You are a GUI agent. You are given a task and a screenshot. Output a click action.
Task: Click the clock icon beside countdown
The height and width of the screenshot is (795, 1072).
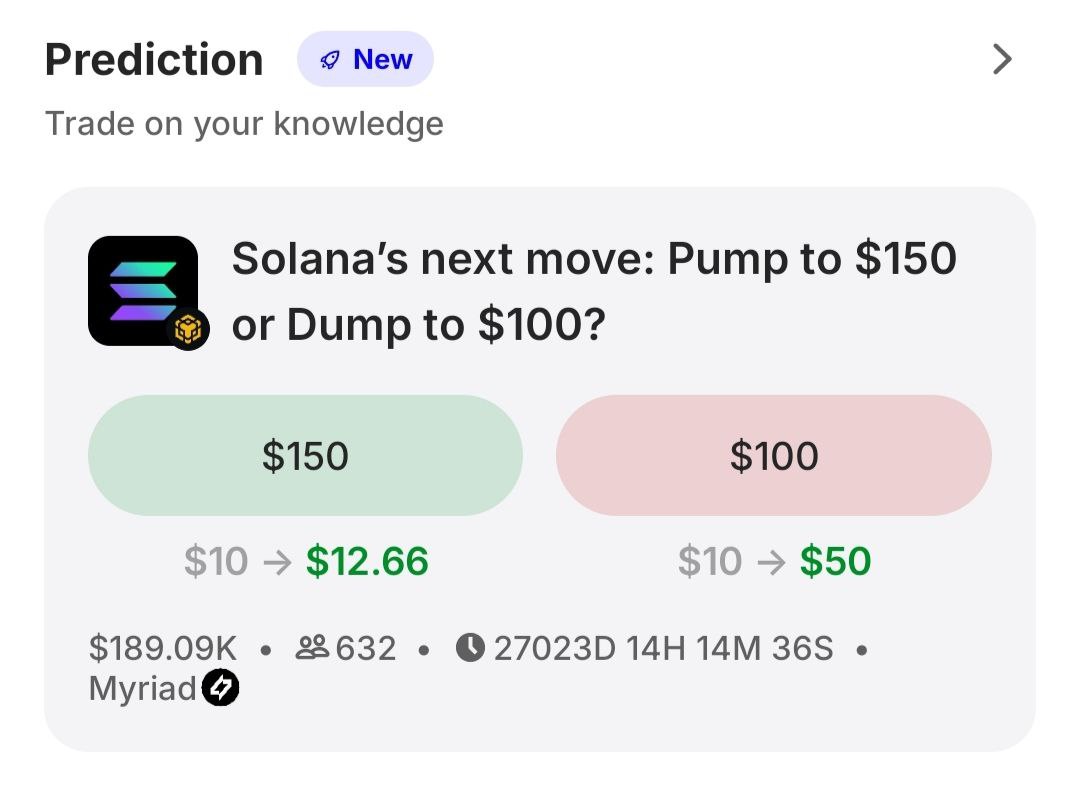[470, 649]
